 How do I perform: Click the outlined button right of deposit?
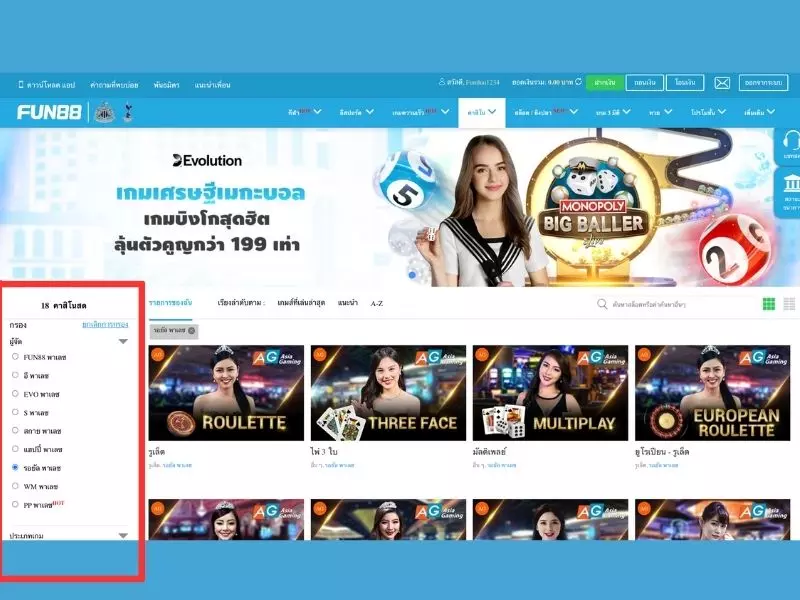tap(645, 82)
